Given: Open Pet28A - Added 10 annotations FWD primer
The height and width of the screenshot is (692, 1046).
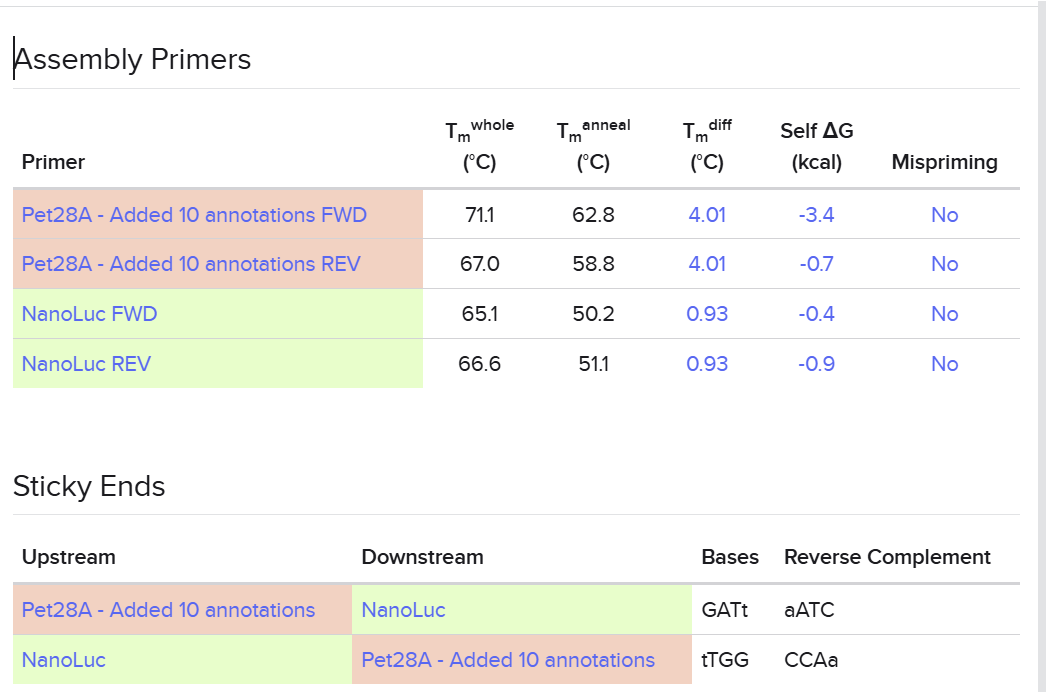Looking at the screenshot, I should click(x=194, y=215).
